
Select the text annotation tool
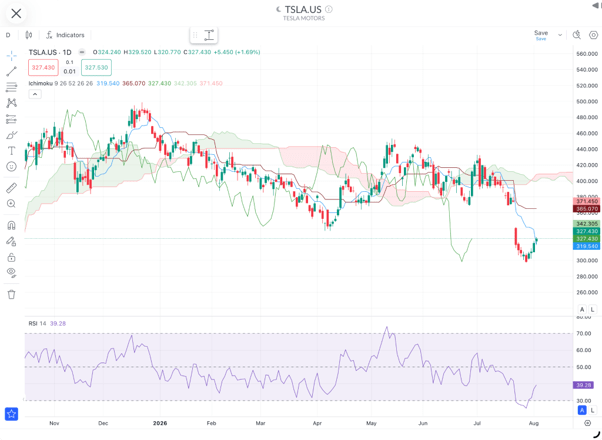click(12, 151)
